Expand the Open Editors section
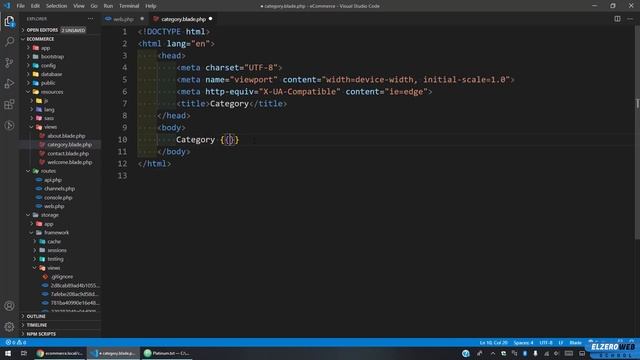640x360 pixels. pyautogui.click(x=60, y=30)
